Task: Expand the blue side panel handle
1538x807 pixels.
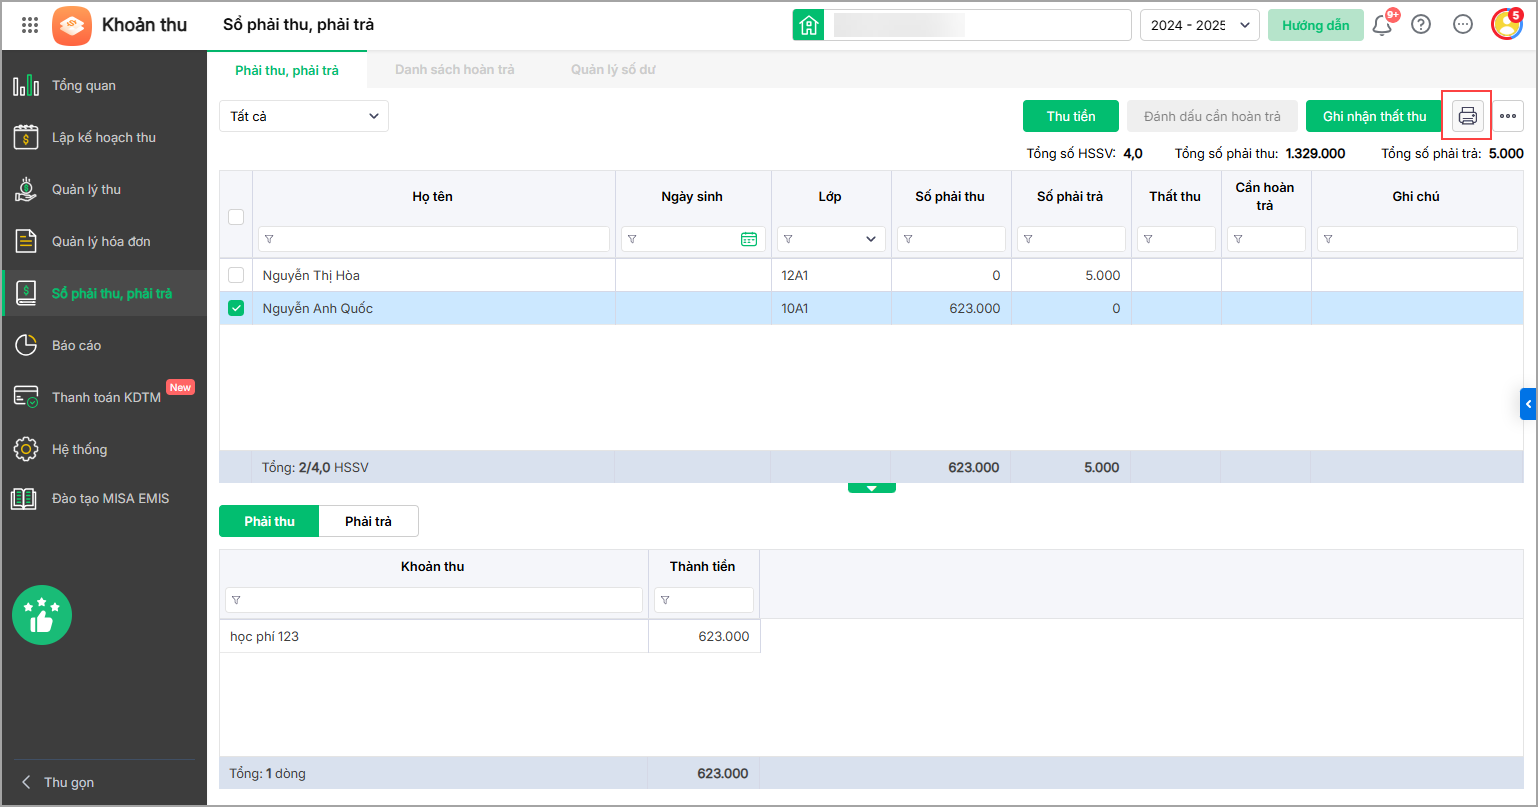Action: click(x=1528, y=403)
